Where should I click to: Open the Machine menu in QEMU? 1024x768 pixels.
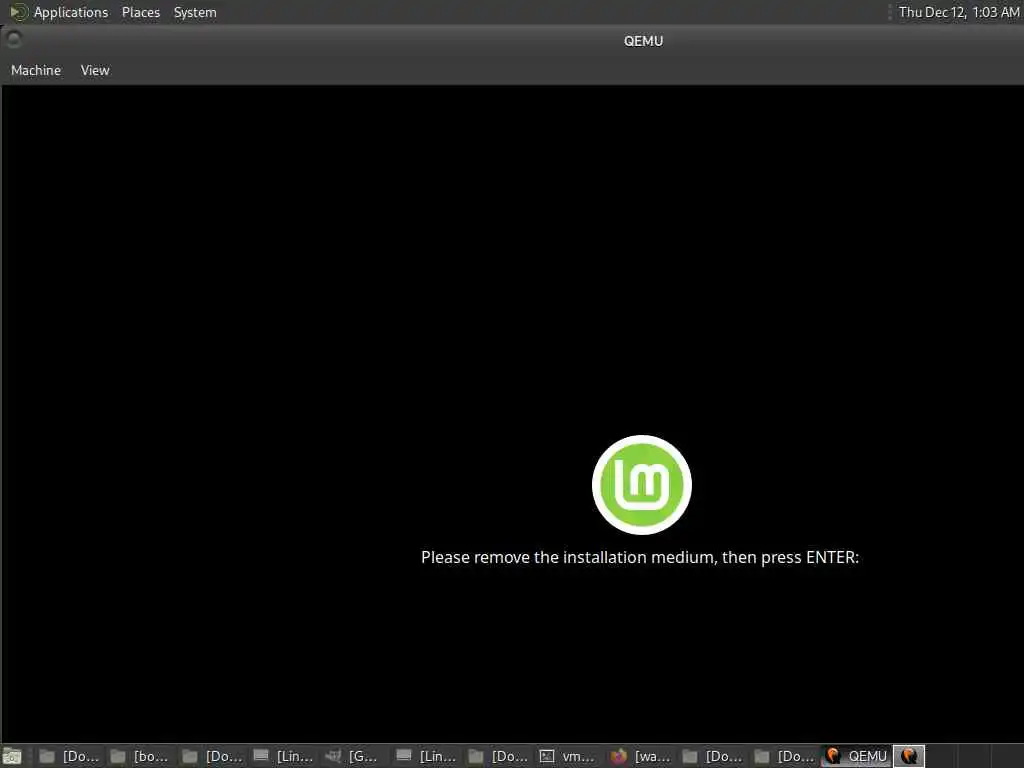point(36,70)
